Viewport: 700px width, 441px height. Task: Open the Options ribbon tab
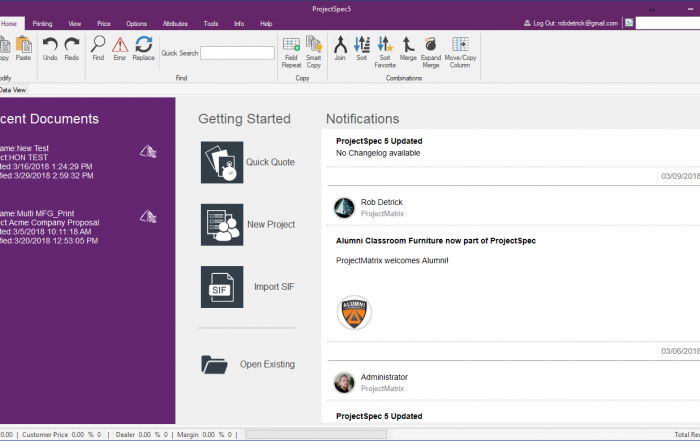point(137,24)
